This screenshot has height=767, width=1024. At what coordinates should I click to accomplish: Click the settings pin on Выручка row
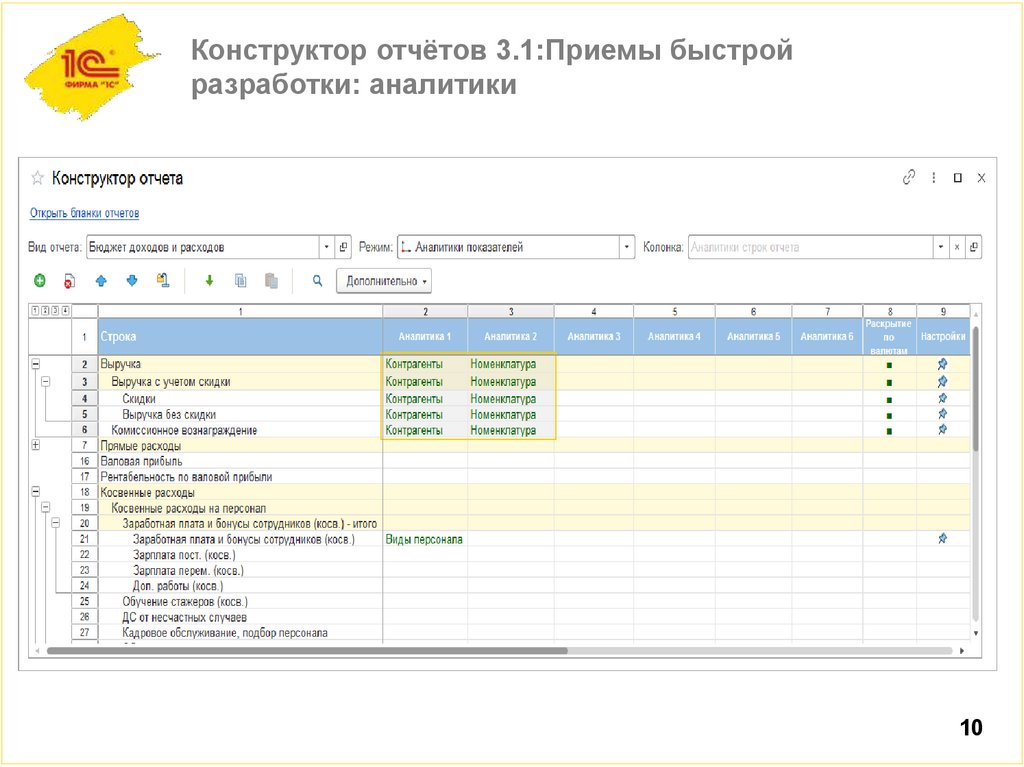(942, 363)
